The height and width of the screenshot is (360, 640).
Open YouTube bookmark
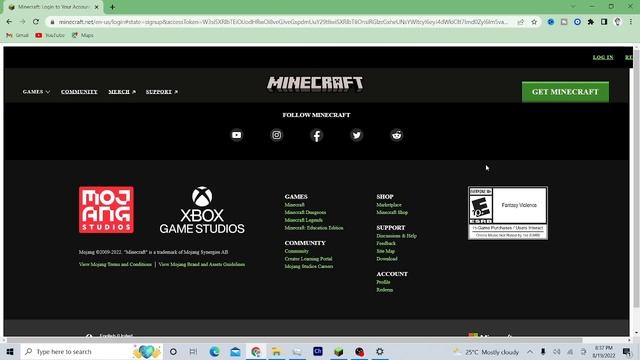(50, 36)
